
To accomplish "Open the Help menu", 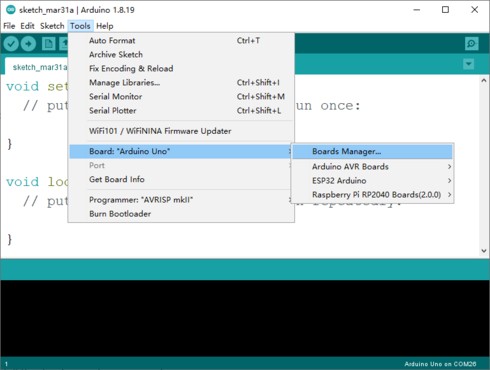I will pyautogui.click(x=105, y=26).
